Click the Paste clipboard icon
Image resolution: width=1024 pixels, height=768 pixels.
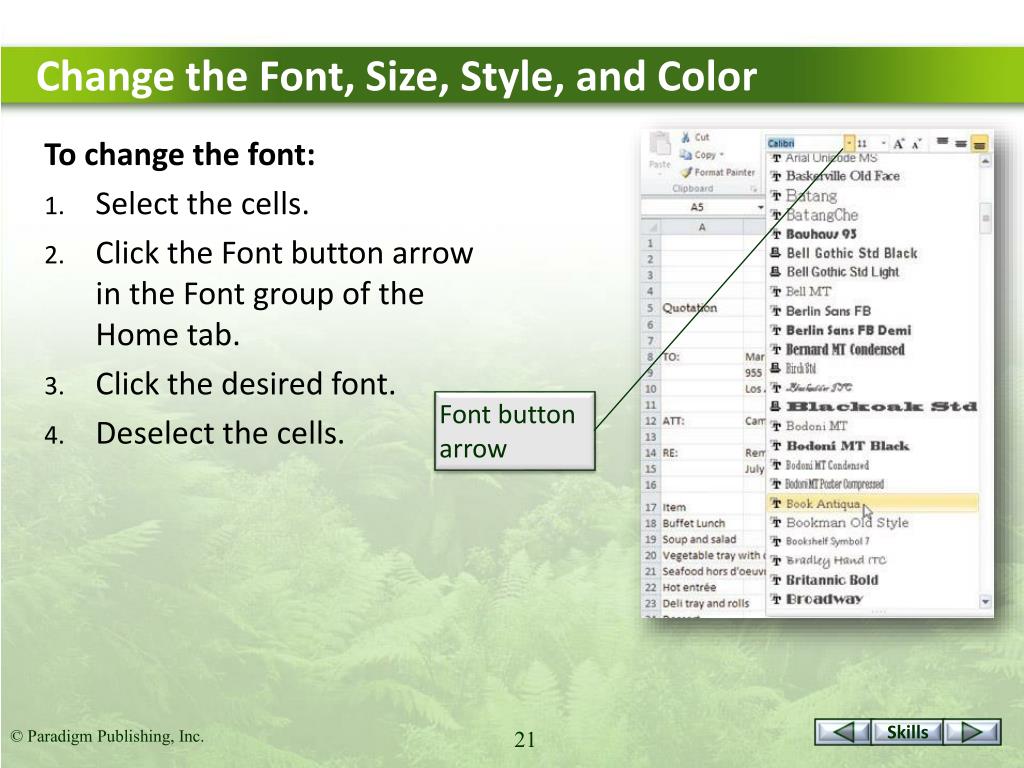(x=659, y=148)
